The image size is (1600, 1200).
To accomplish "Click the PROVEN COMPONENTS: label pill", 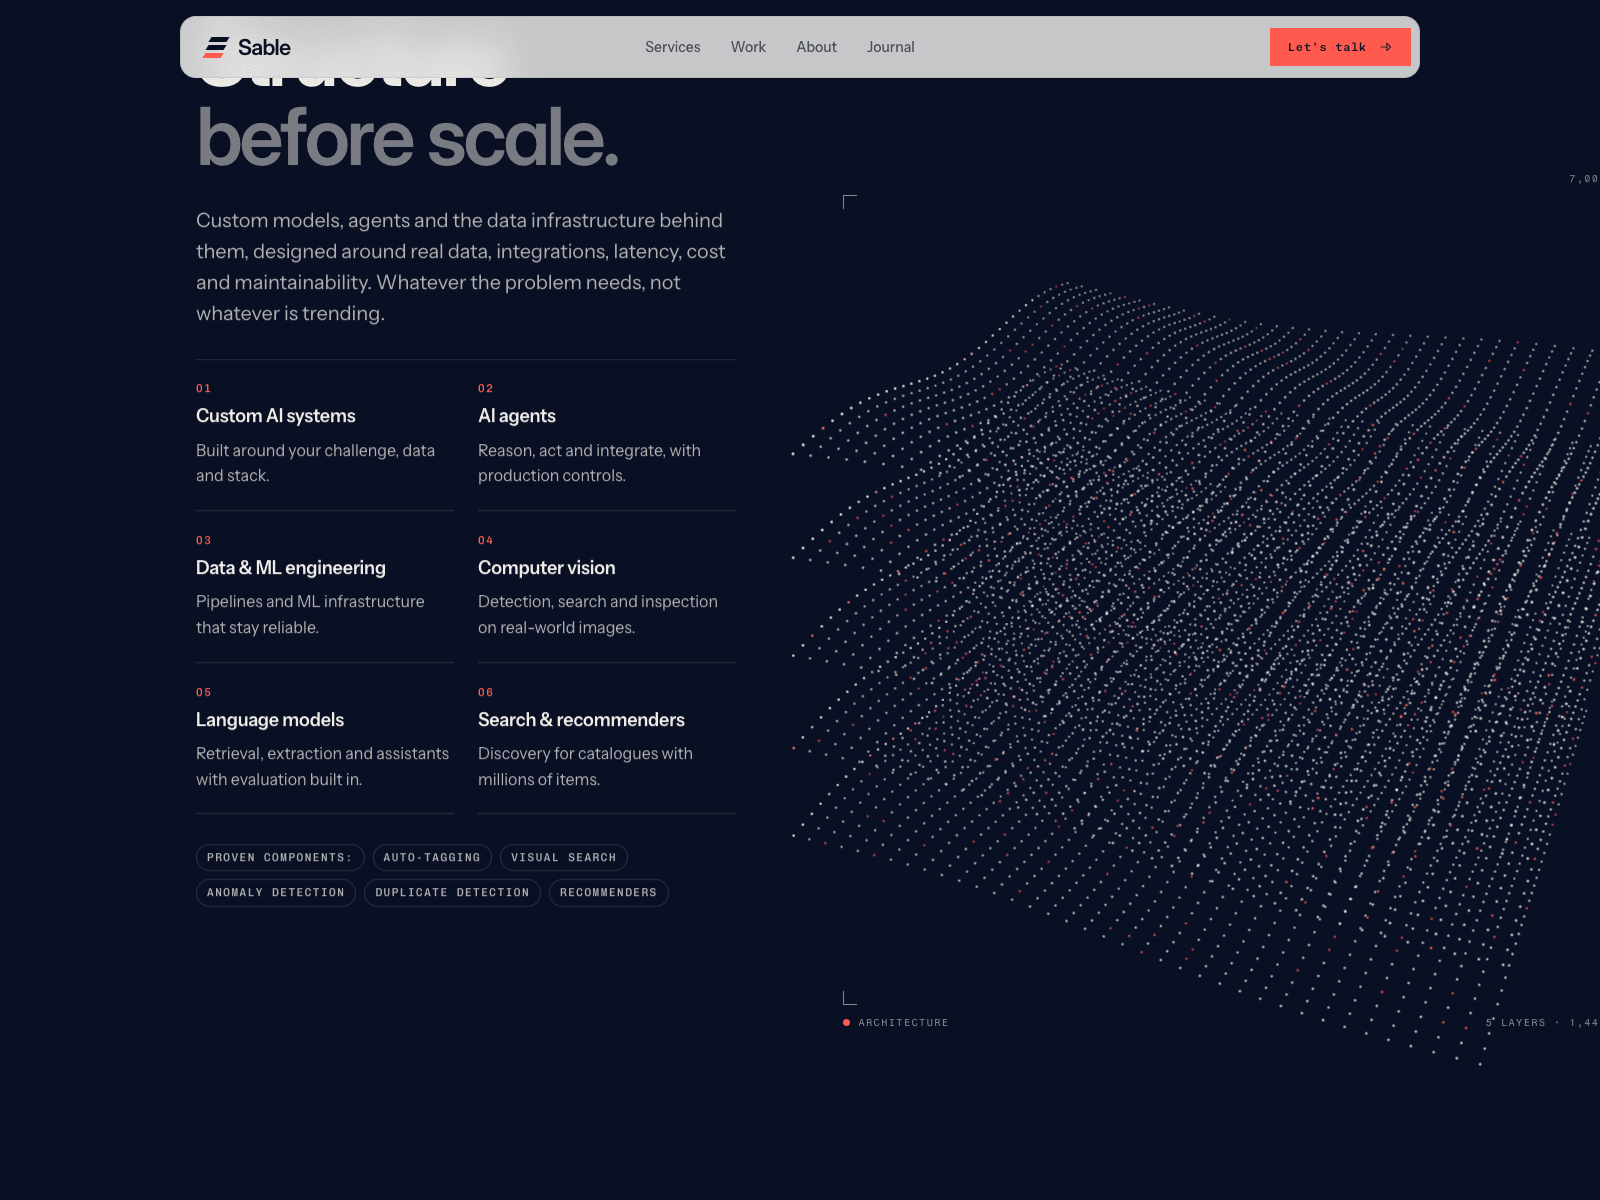I will point(280,858).
